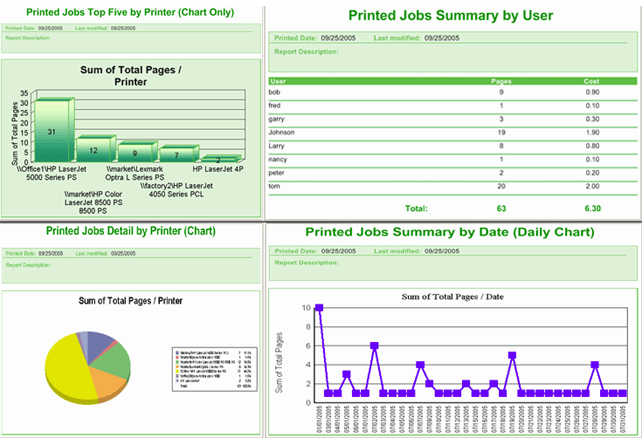Click the tallest bar labeled 31
Image resolution: width=642 pixels, height=438 pixels.
51,130
